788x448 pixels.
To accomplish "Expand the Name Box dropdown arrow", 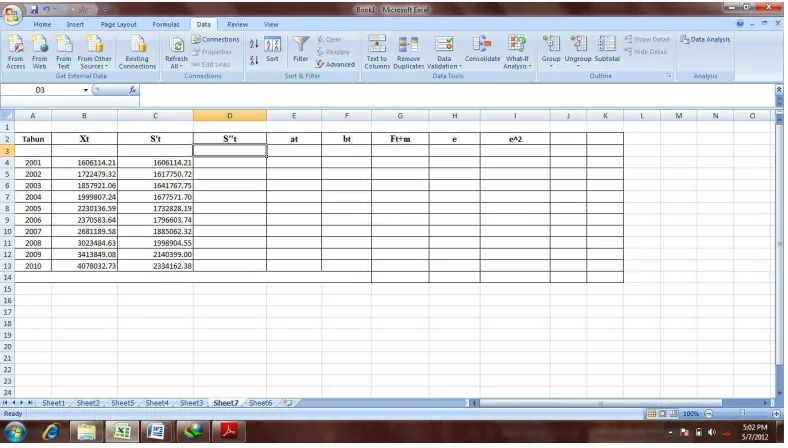I will pos(85,90).
